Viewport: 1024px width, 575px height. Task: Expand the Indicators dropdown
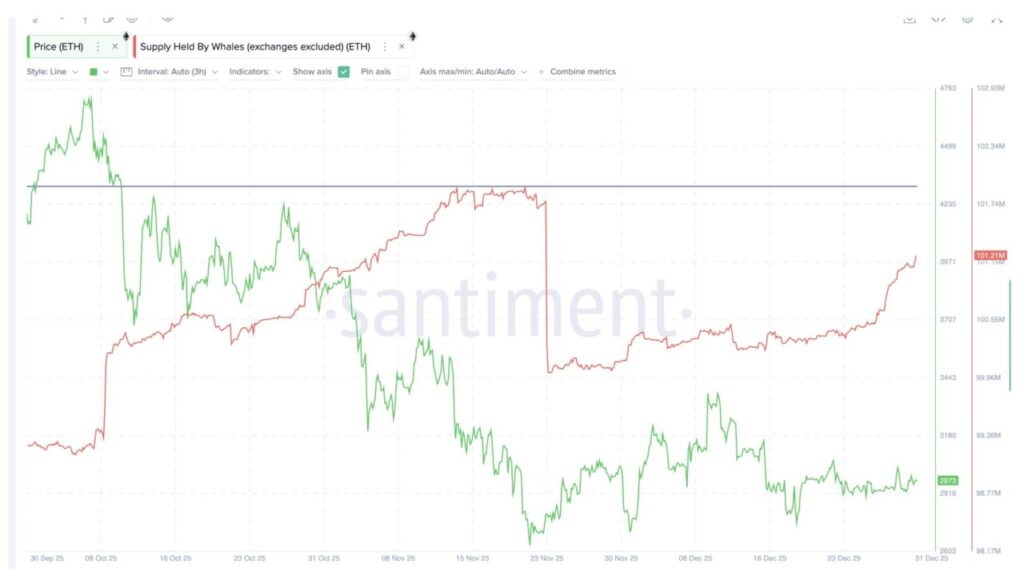coord(255,72)
